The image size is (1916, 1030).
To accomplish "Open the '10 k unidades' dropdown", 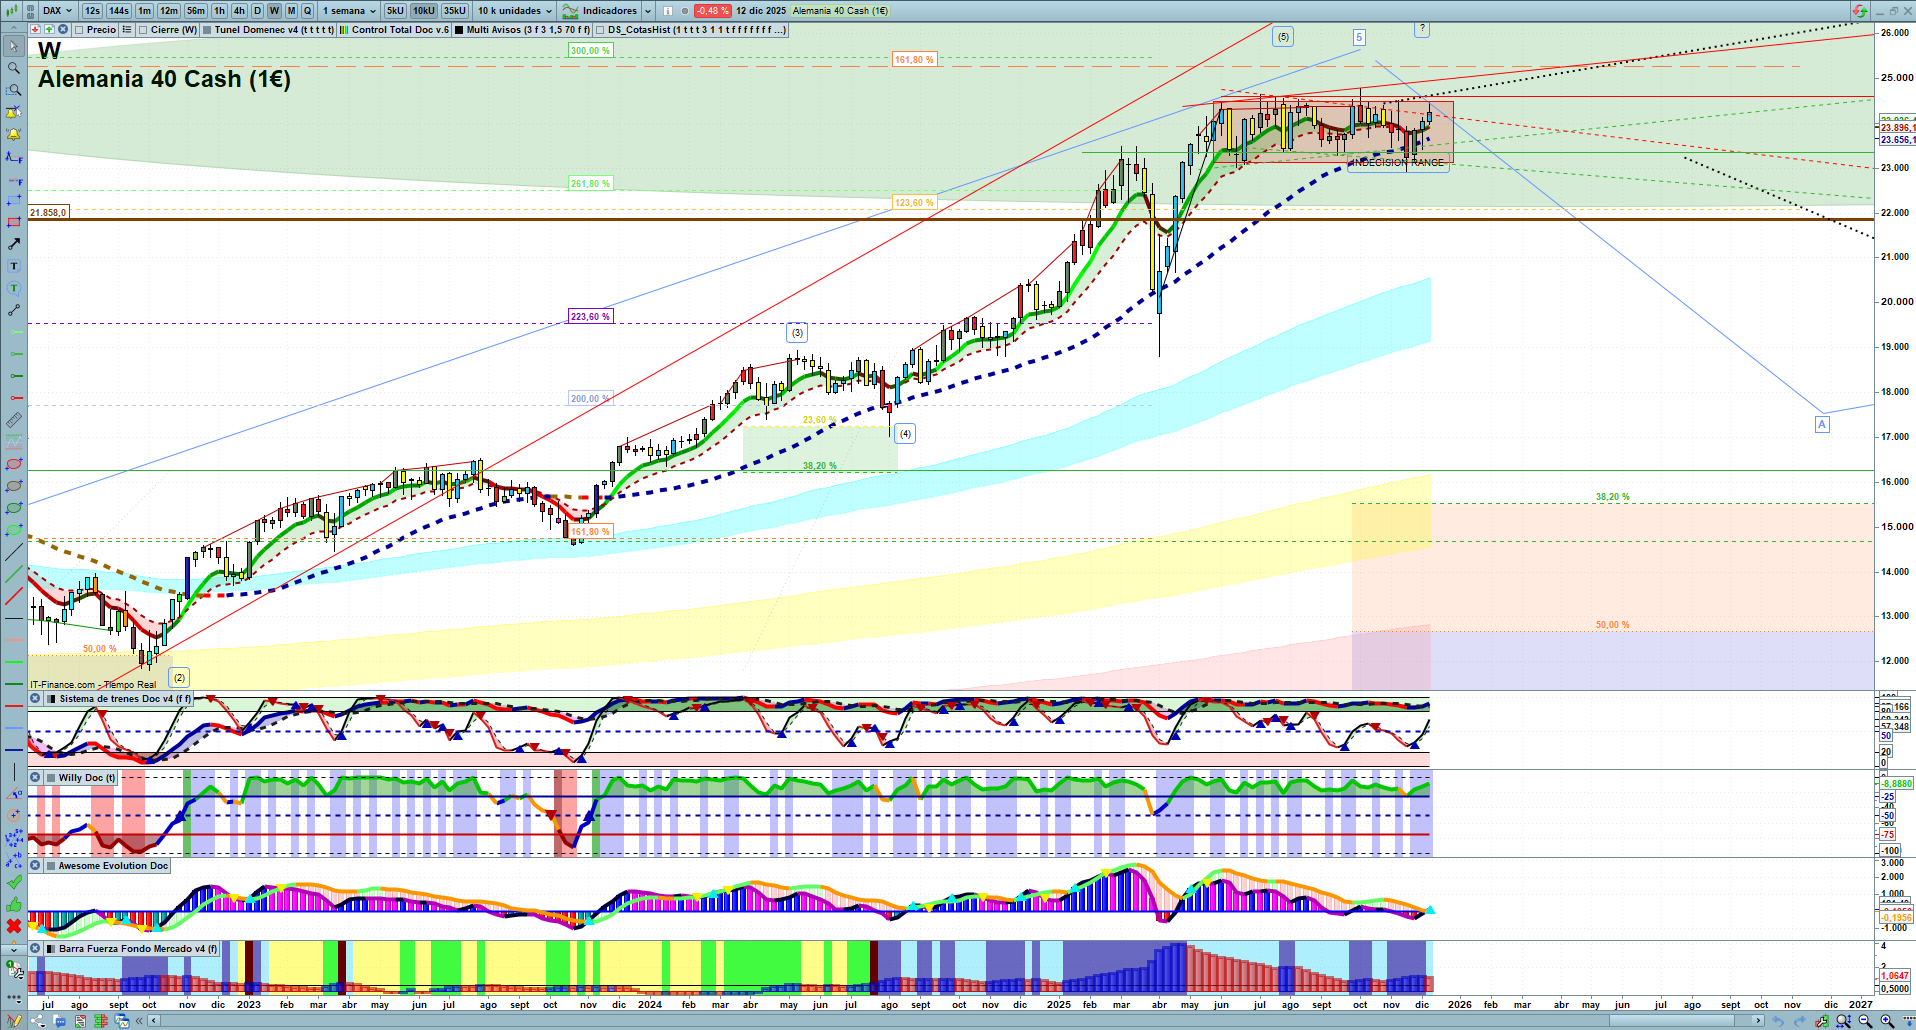I will point(515,11).
